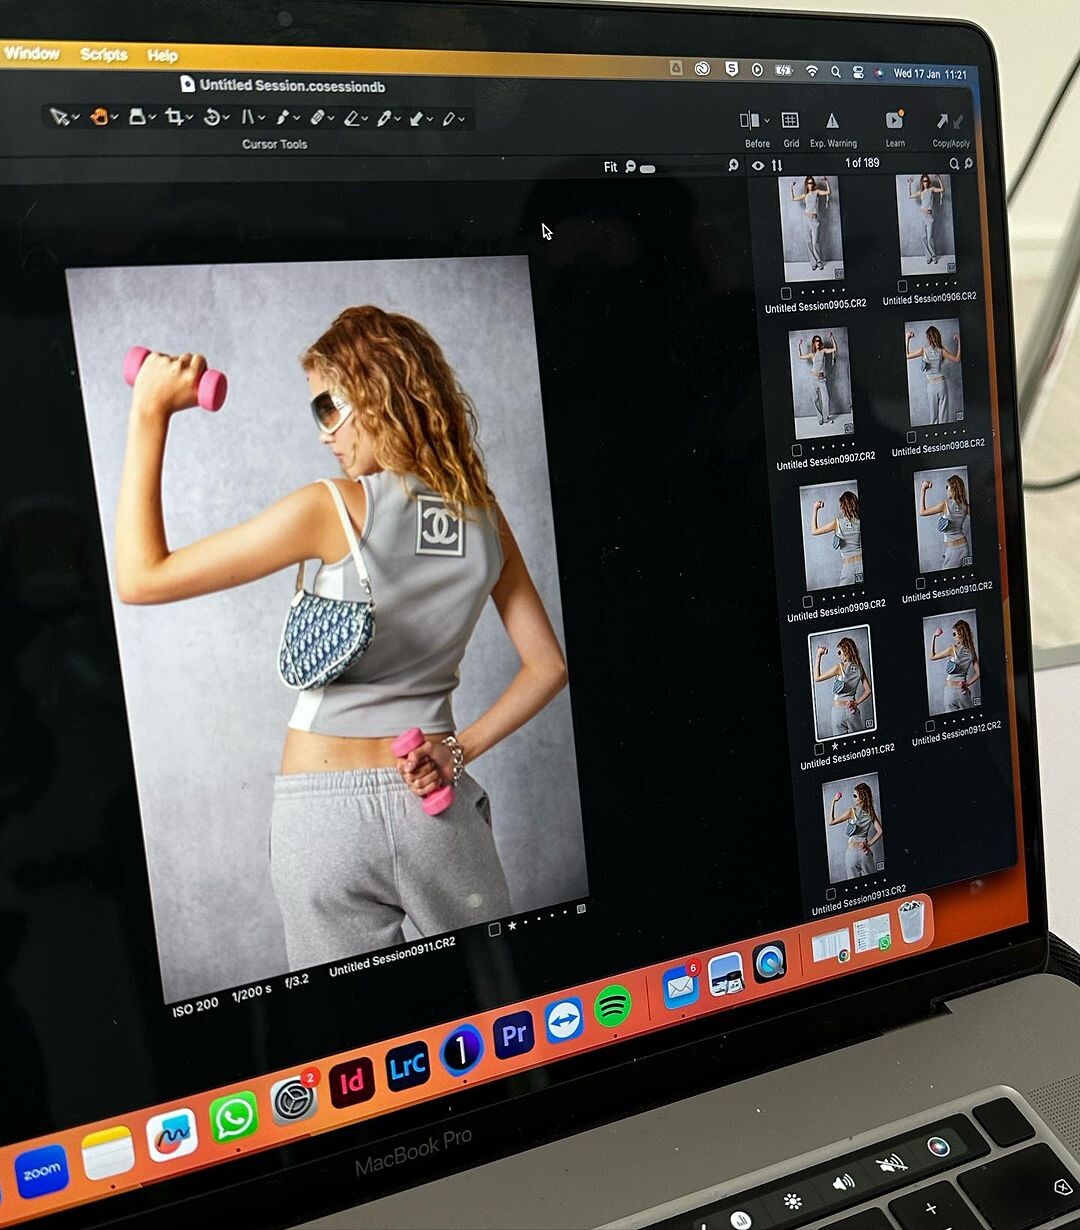Image resolution: width=1080 pixels, height=1230 pixels.
Task: Expand the Annotations pencil tool dropdown arrow
Action: pos(463,119)
